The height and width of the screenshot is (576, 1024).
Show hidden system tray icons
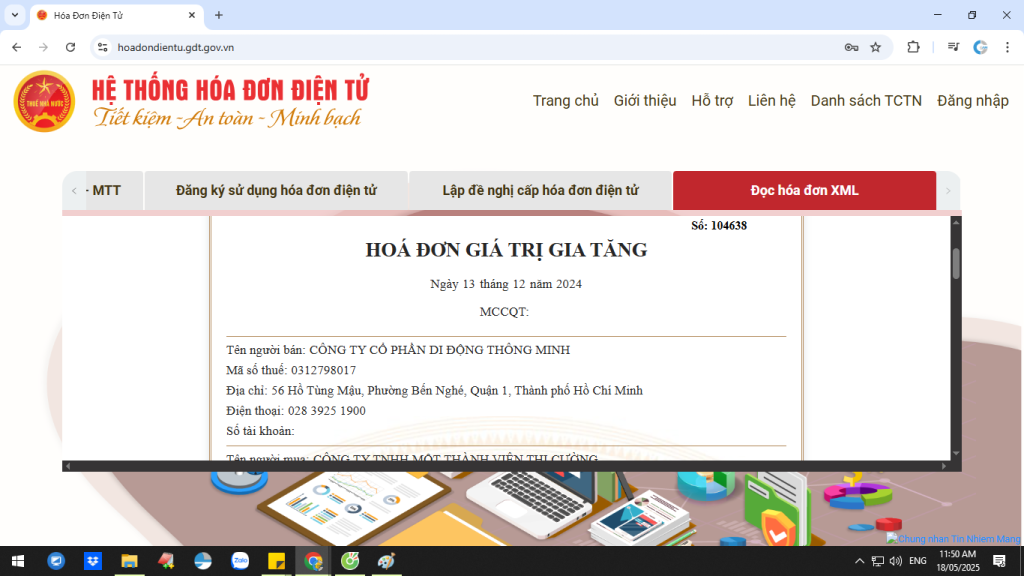tap(859, 561)
